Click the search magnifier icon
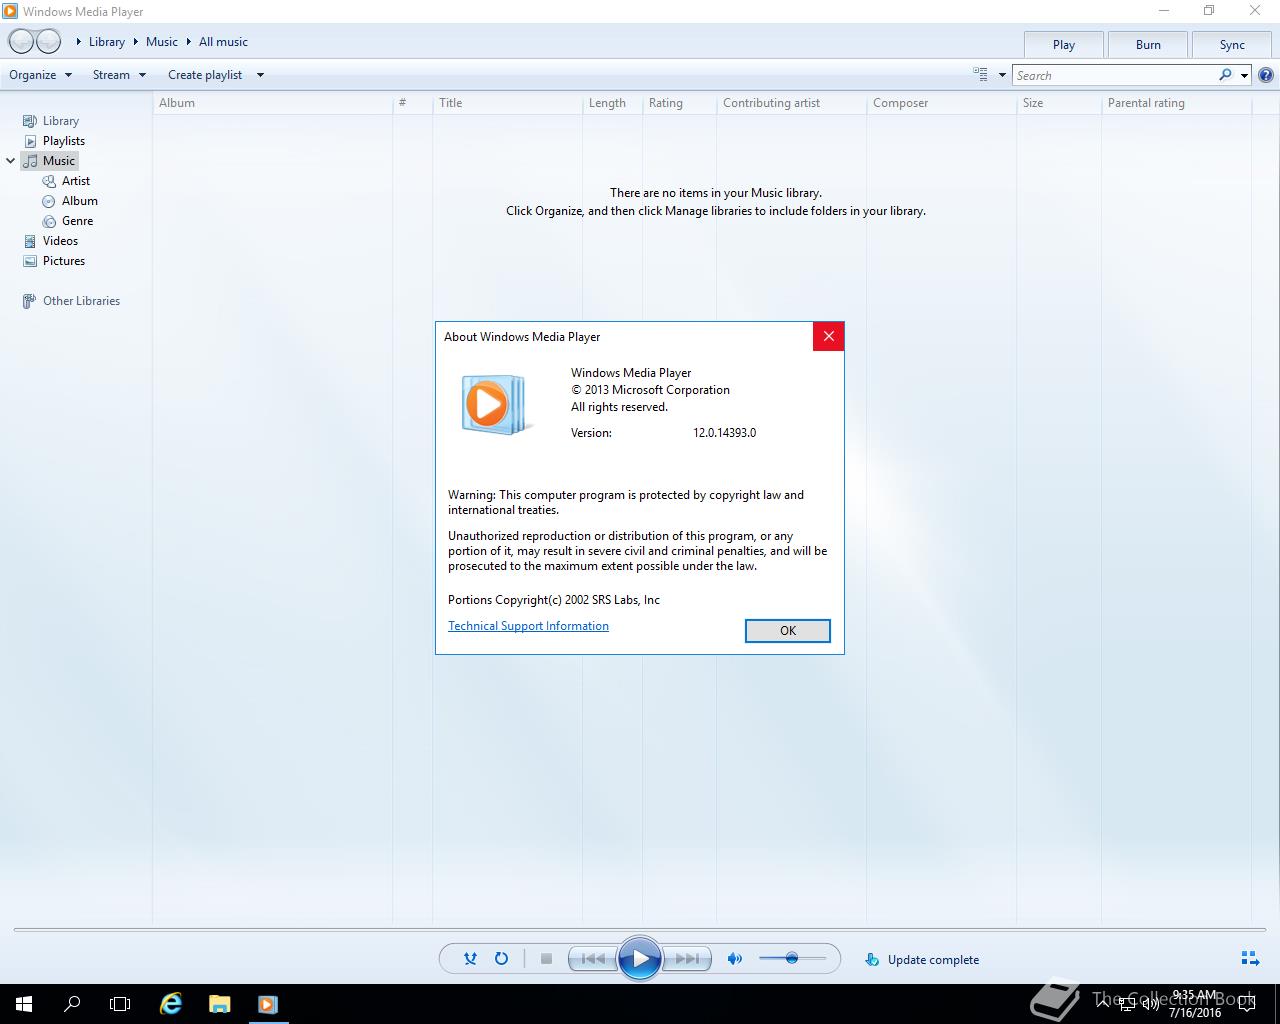 [1225, 75]
